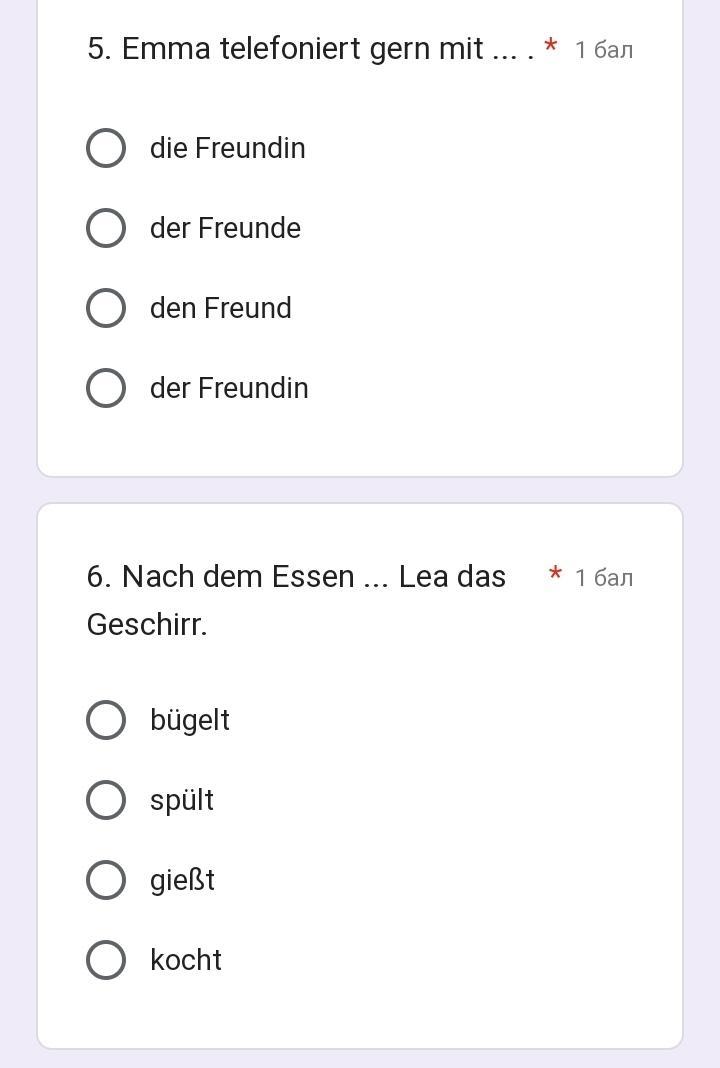The image size is (720, 1068).
Task: Tick the radio circle for 'gießt'
Action: pyautogui.click(x=106, y=880)
